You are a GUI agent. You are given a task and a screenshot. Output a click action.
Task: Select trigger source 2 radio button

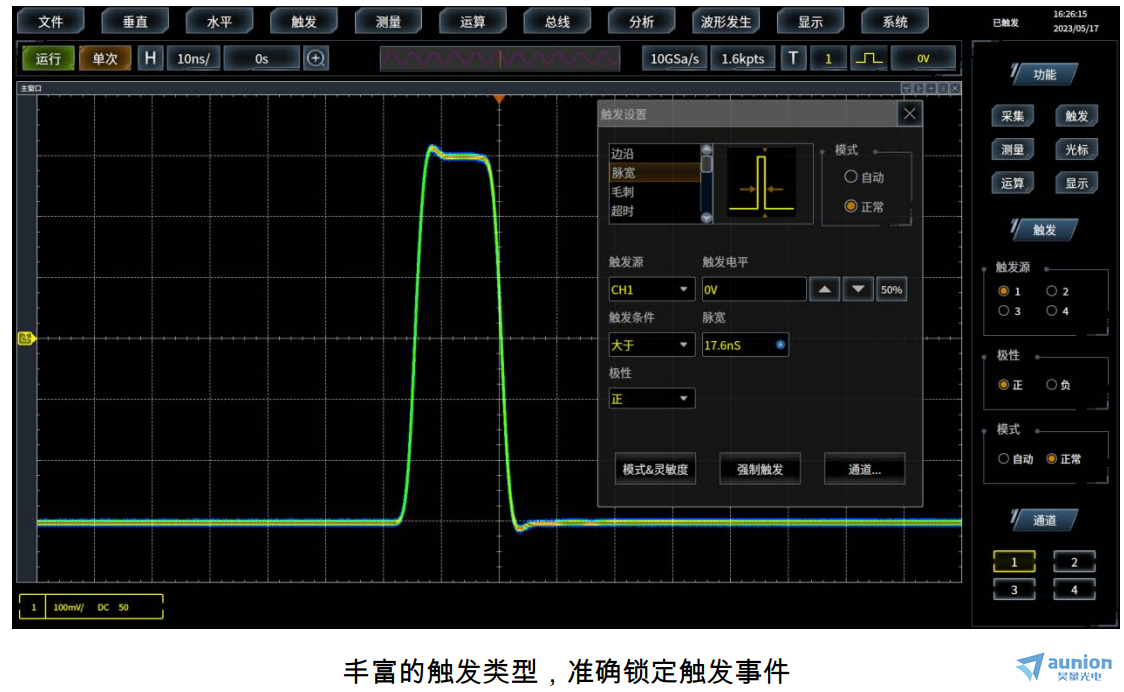coord(1051,292)
